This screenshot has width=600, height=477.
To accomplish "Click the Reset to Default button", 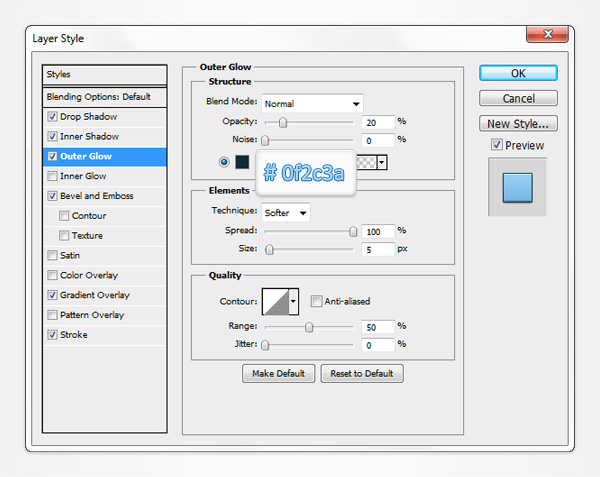I will point(362,374).
